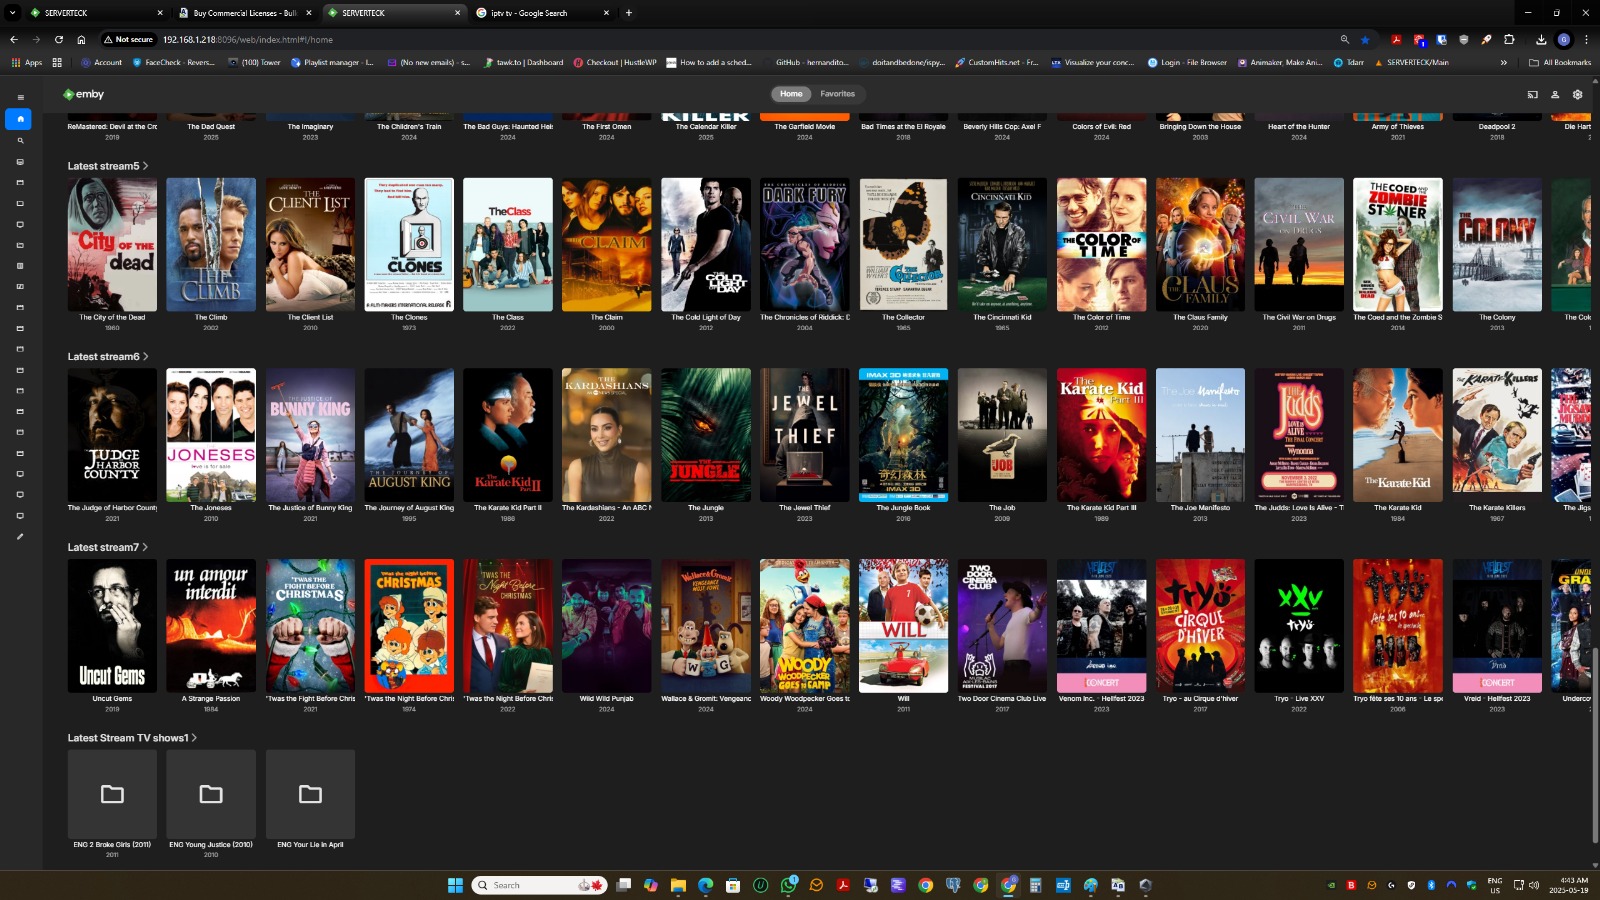The width and height of the screenshot is (1600, 900).
Task: Open the Jewel Thief poster
Action: coord(804,435)
